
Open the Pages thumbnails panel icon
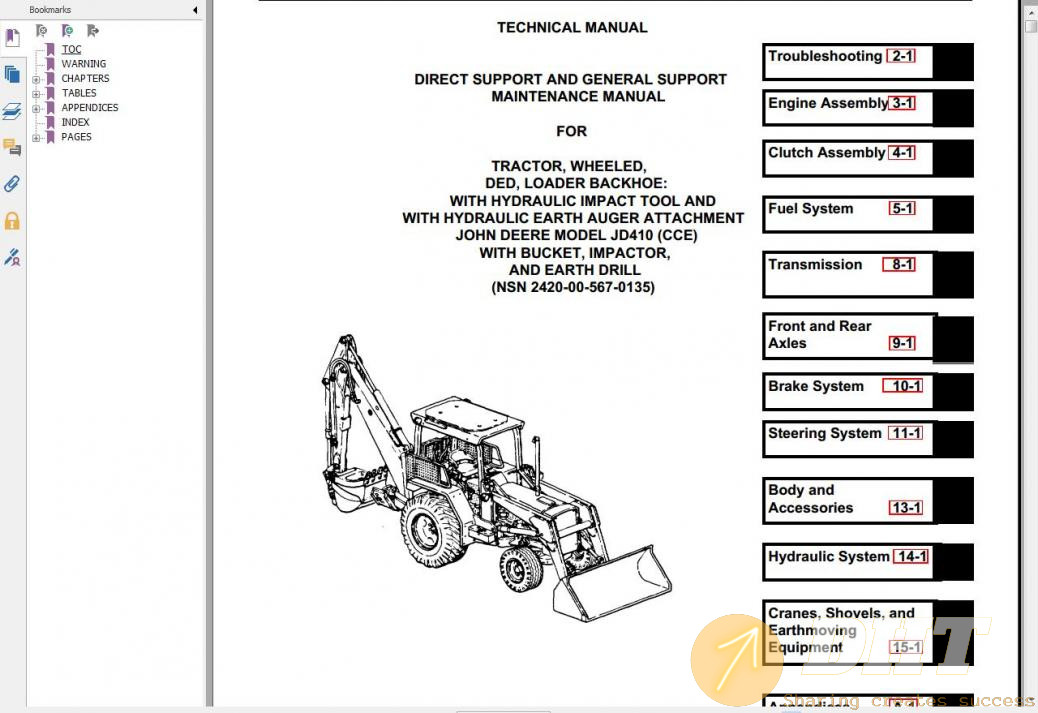(x=12, y=74)
